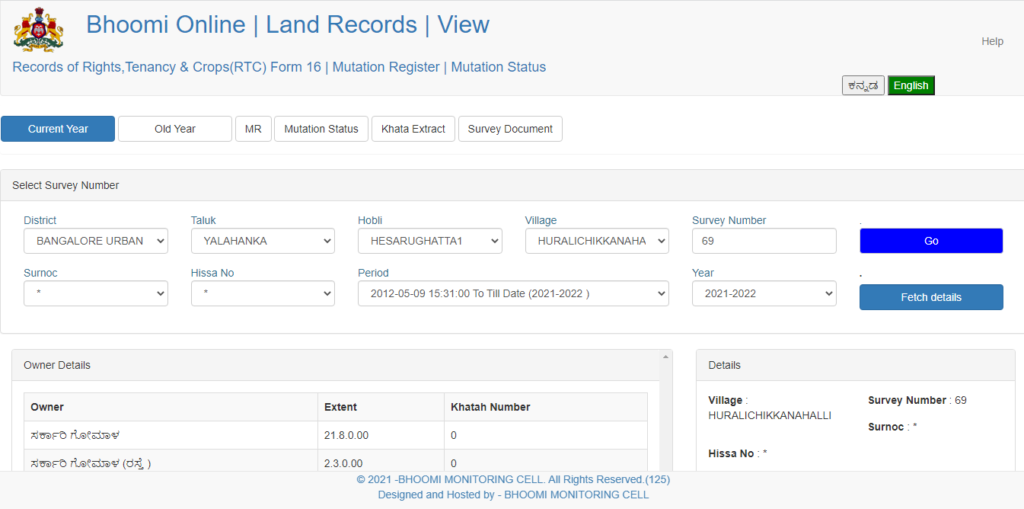
Task: Switch language to Kannada
Action: pyautogui.click(x=863, y=86)
